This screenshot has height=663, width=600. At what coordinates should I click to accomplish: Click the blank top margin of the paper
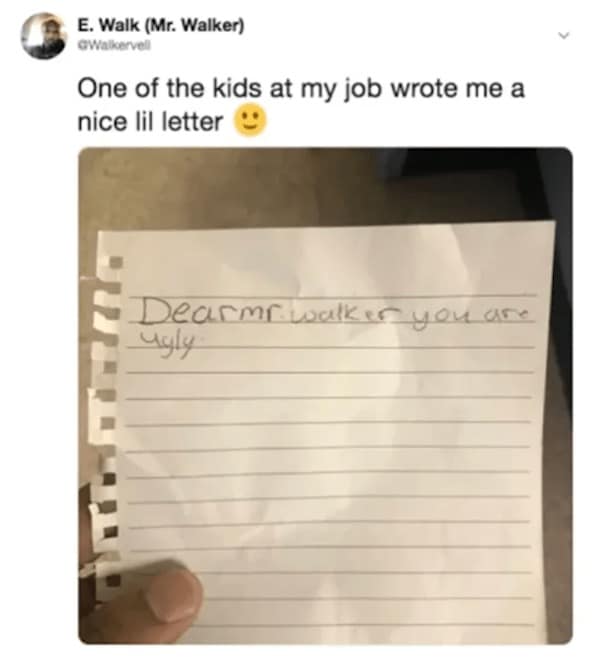click(x=330, y=262)
